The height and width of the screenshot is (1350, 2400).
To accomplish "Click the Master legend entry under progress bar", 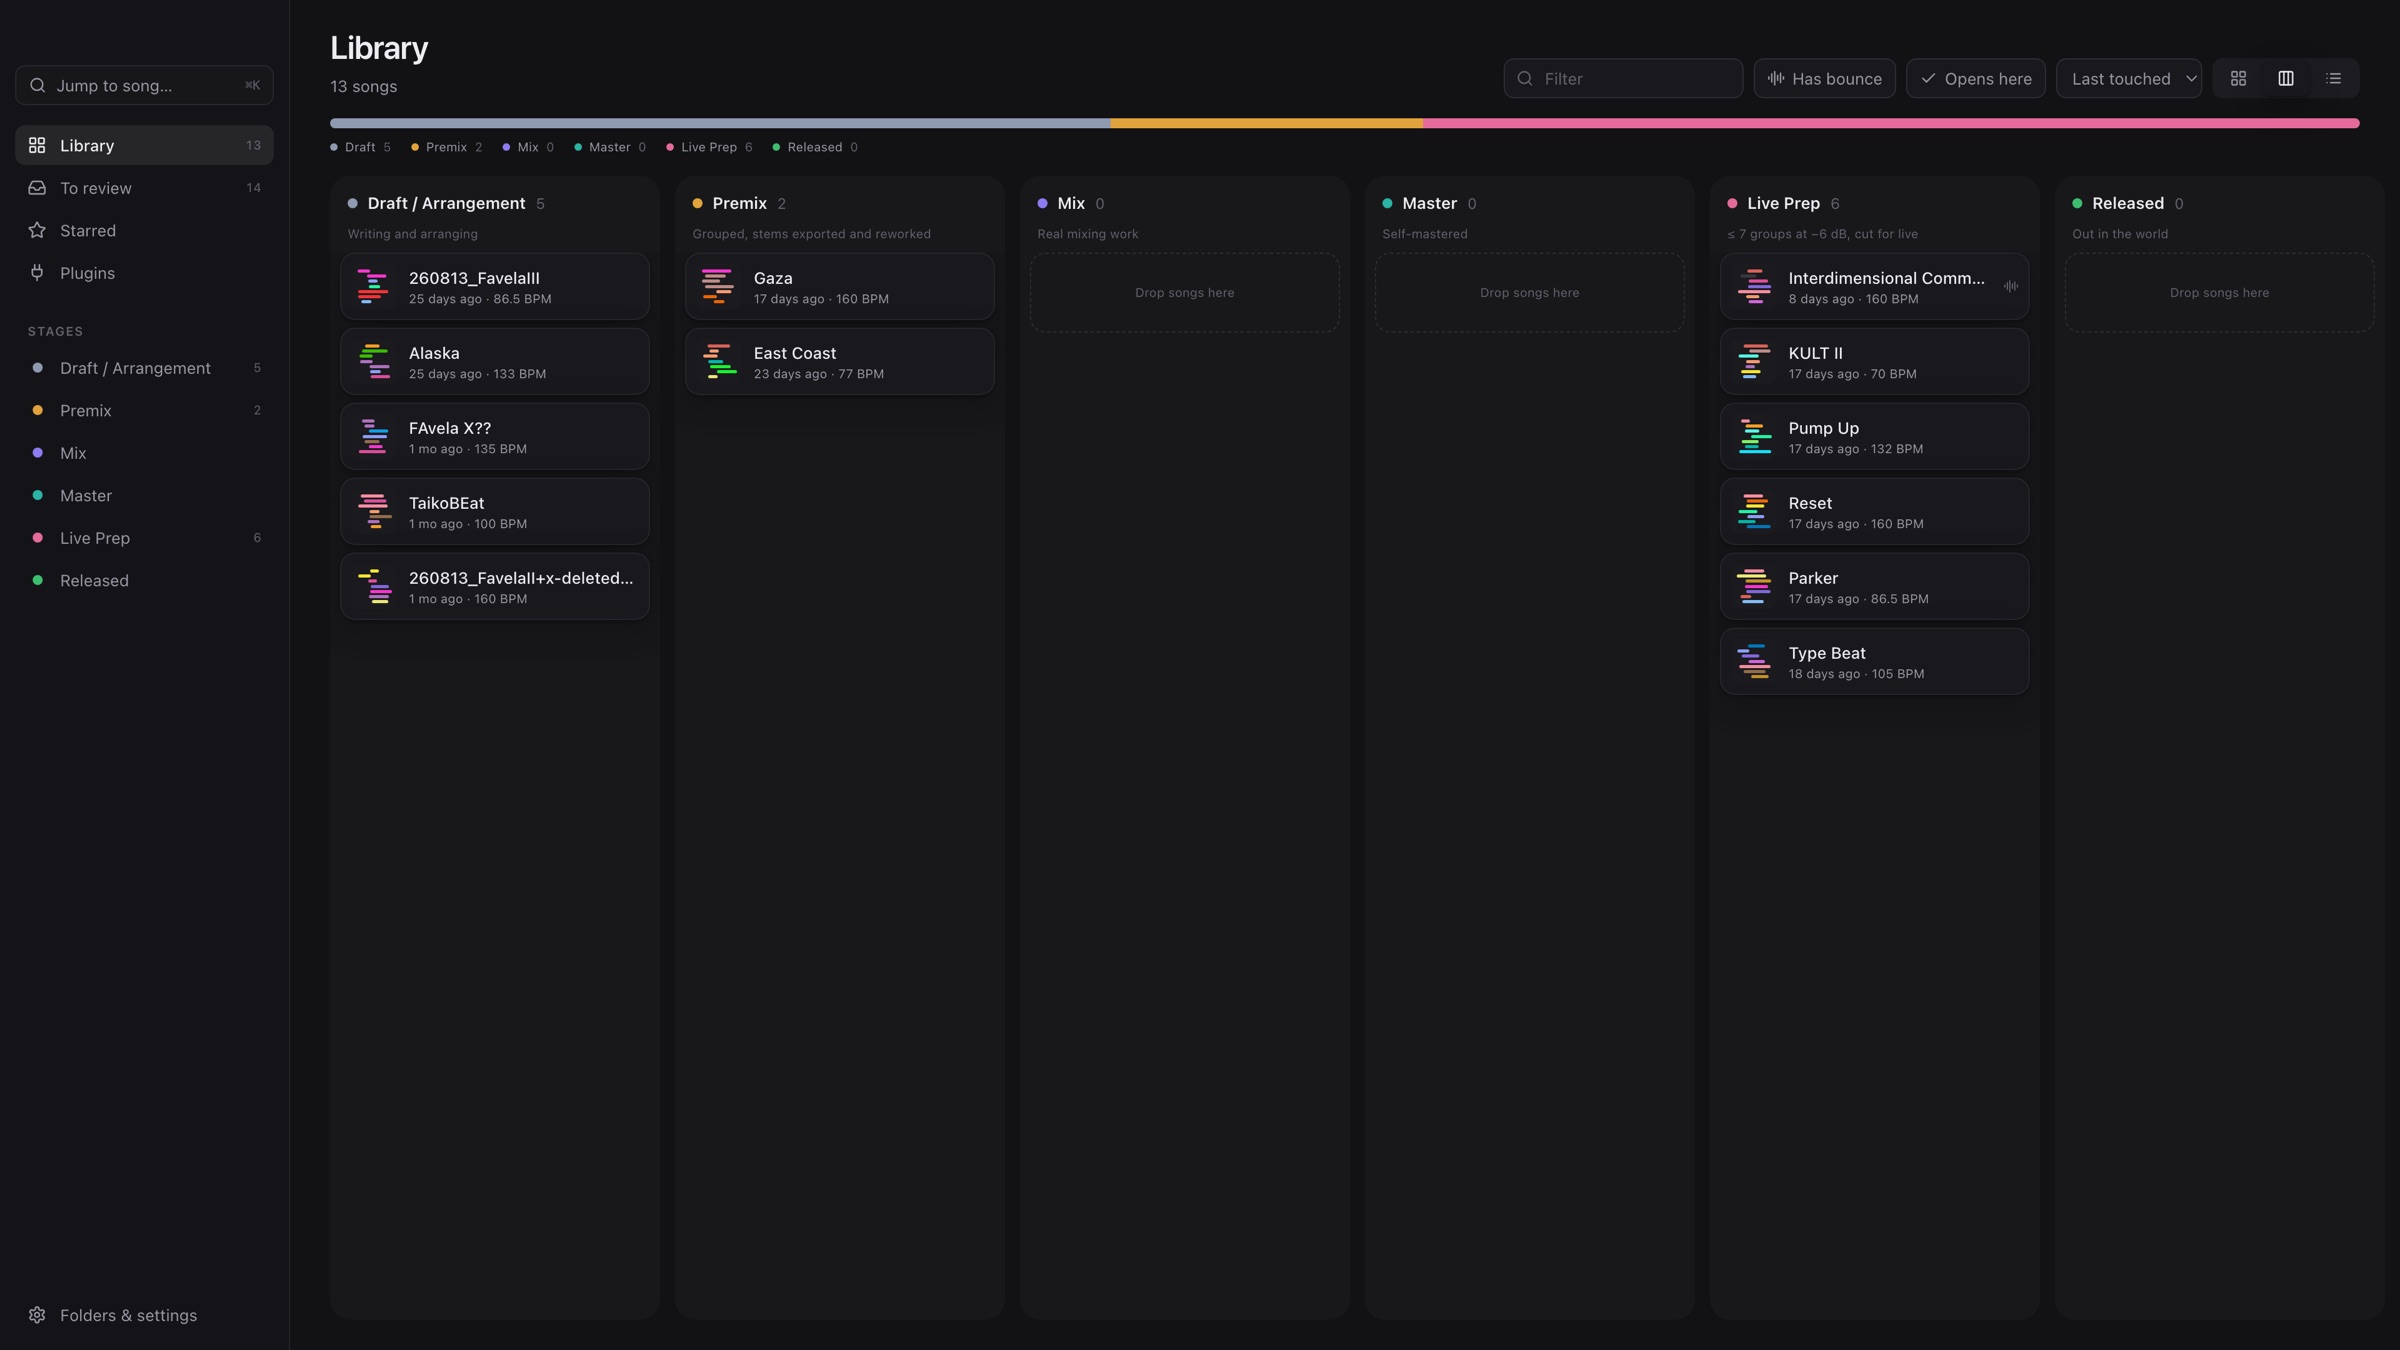I will (610, 147).
